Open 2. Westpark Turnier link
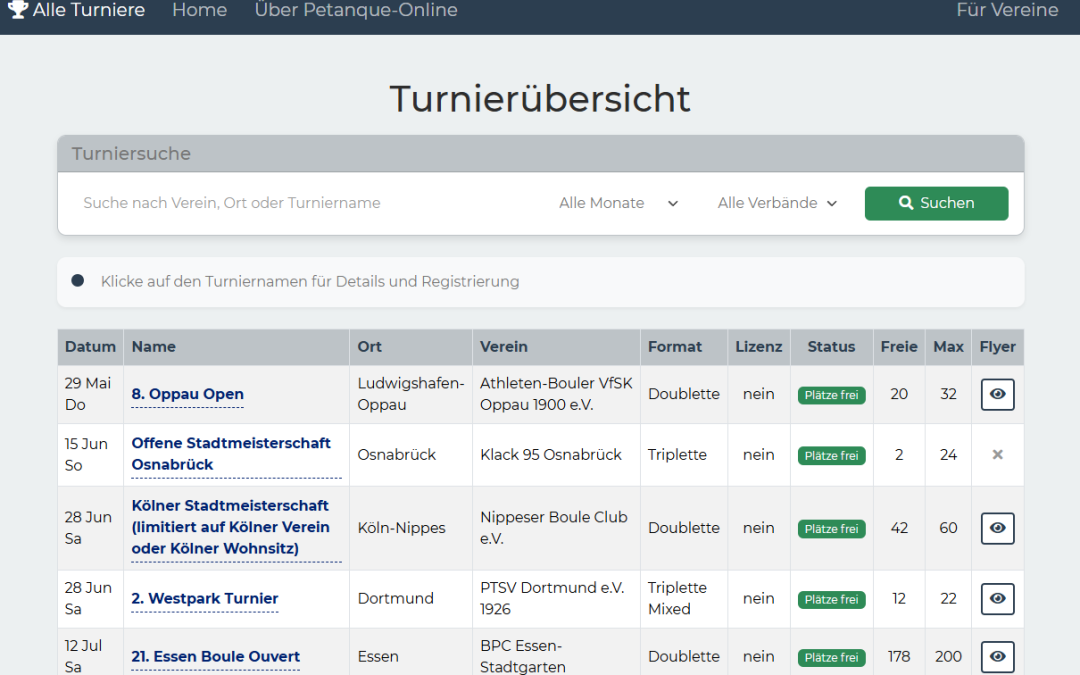This screenshot has width=1080, height=675. (205, 599)
